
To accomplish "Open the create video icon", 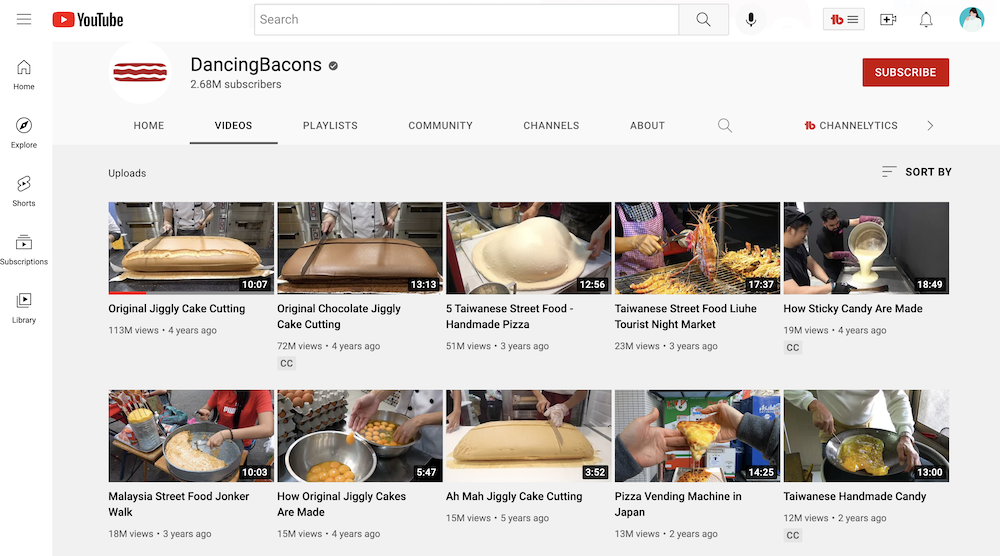I will click(888, 20).
